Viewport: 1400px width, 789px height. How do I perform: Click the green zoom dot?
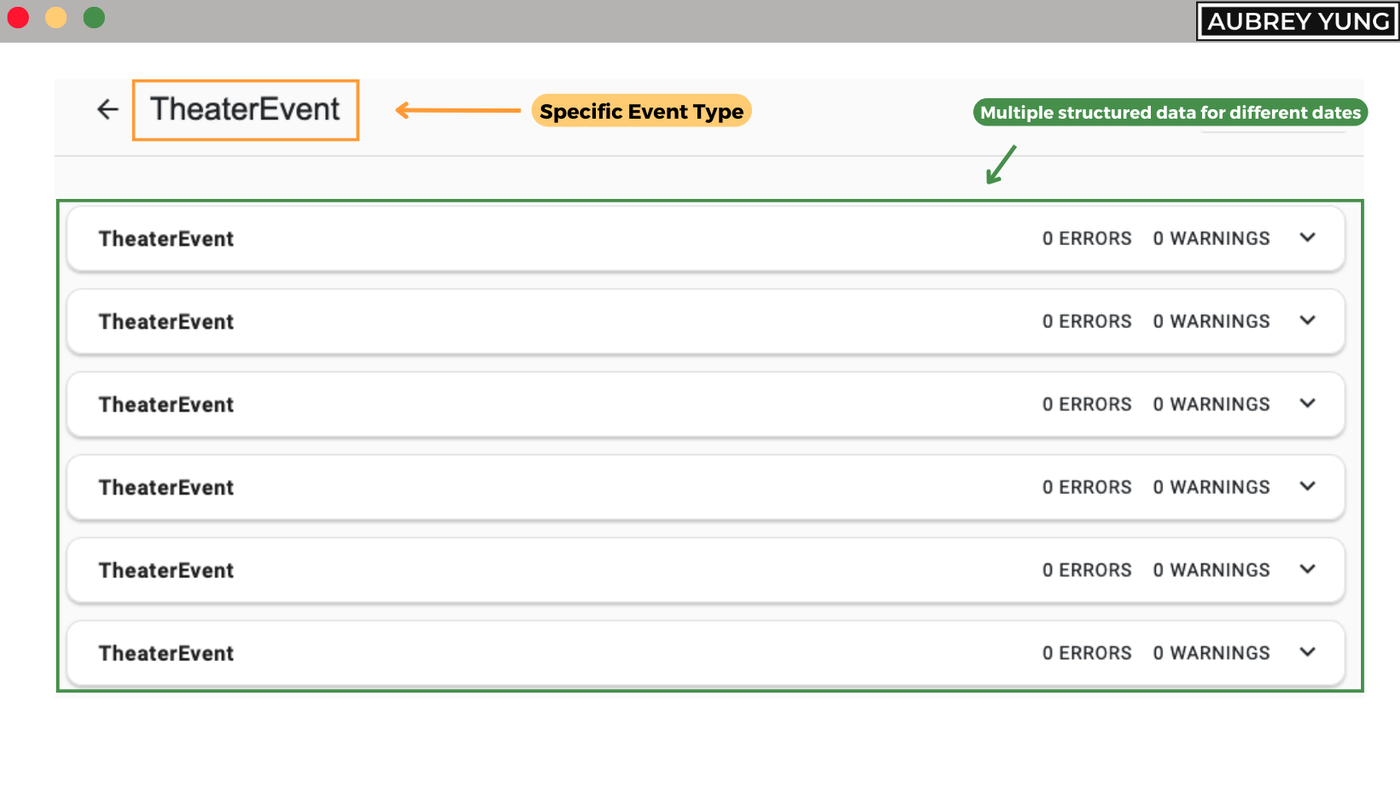93,17
